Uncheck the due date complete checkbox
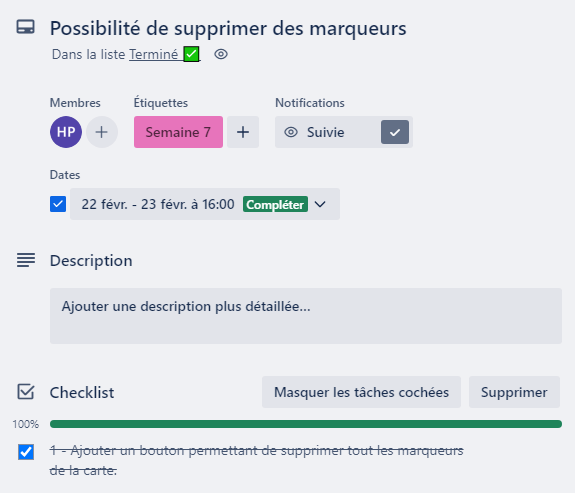This screenshot has width=575, height=493. [58, 204]
